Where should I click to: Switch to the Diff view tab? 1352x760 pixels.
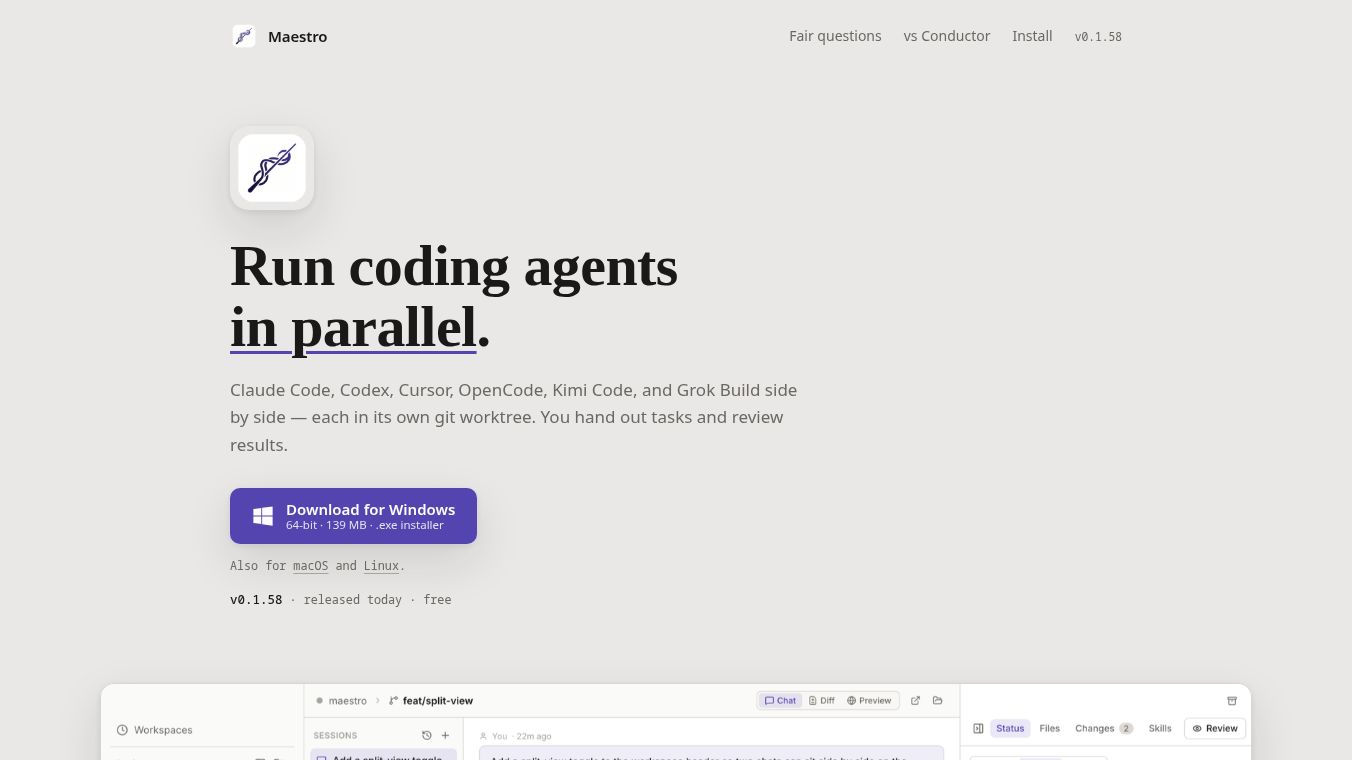tap(822, 701)
